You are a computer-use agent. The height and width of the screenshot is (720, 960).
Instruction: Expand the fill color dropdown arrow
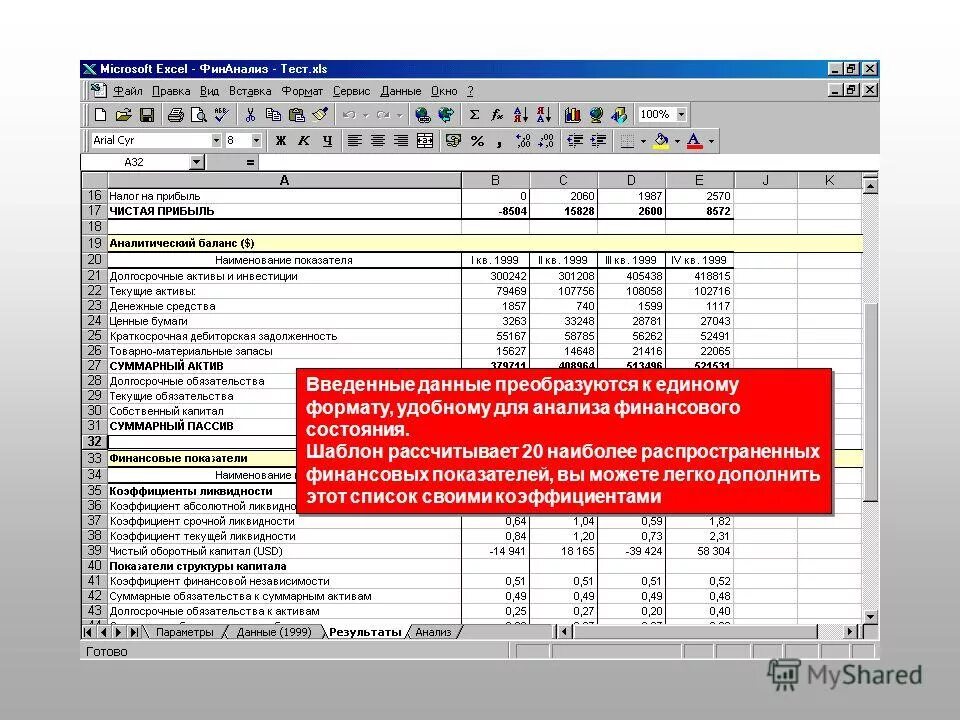pos(677,141)
